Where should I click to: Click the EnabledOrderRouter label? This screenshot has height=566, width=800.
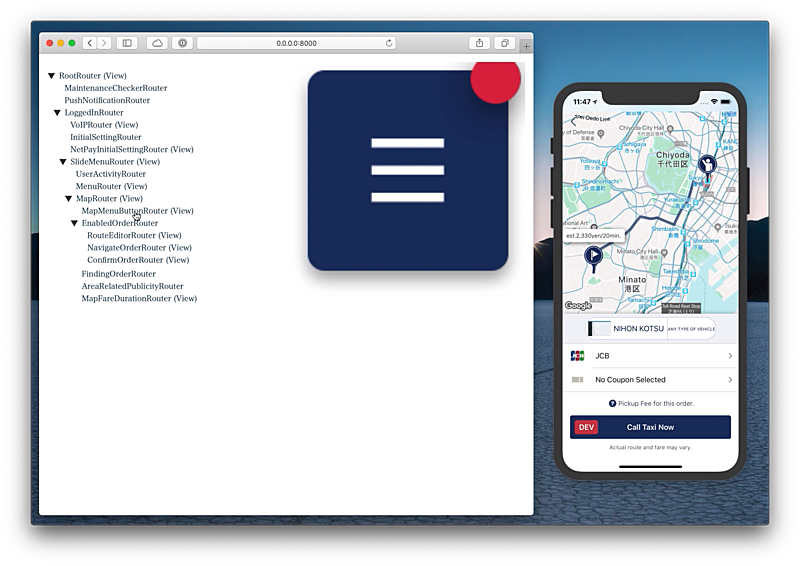click(120, 223)
